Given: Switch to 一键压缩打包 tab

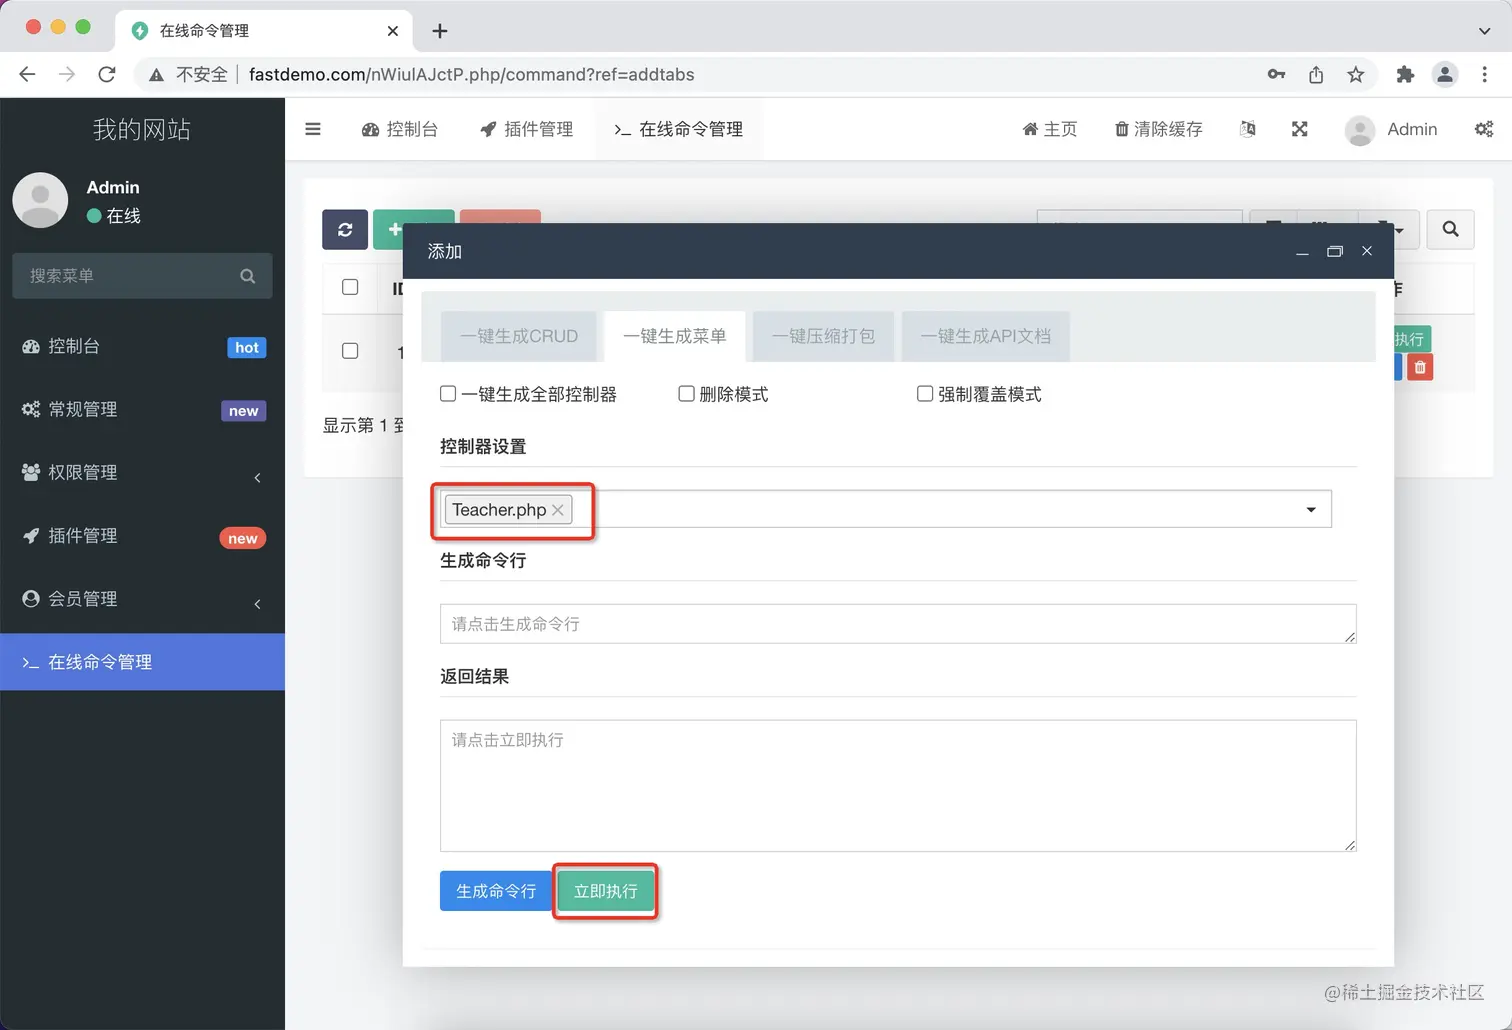Looking at the screenshot, I should click(x=823, y=336).
